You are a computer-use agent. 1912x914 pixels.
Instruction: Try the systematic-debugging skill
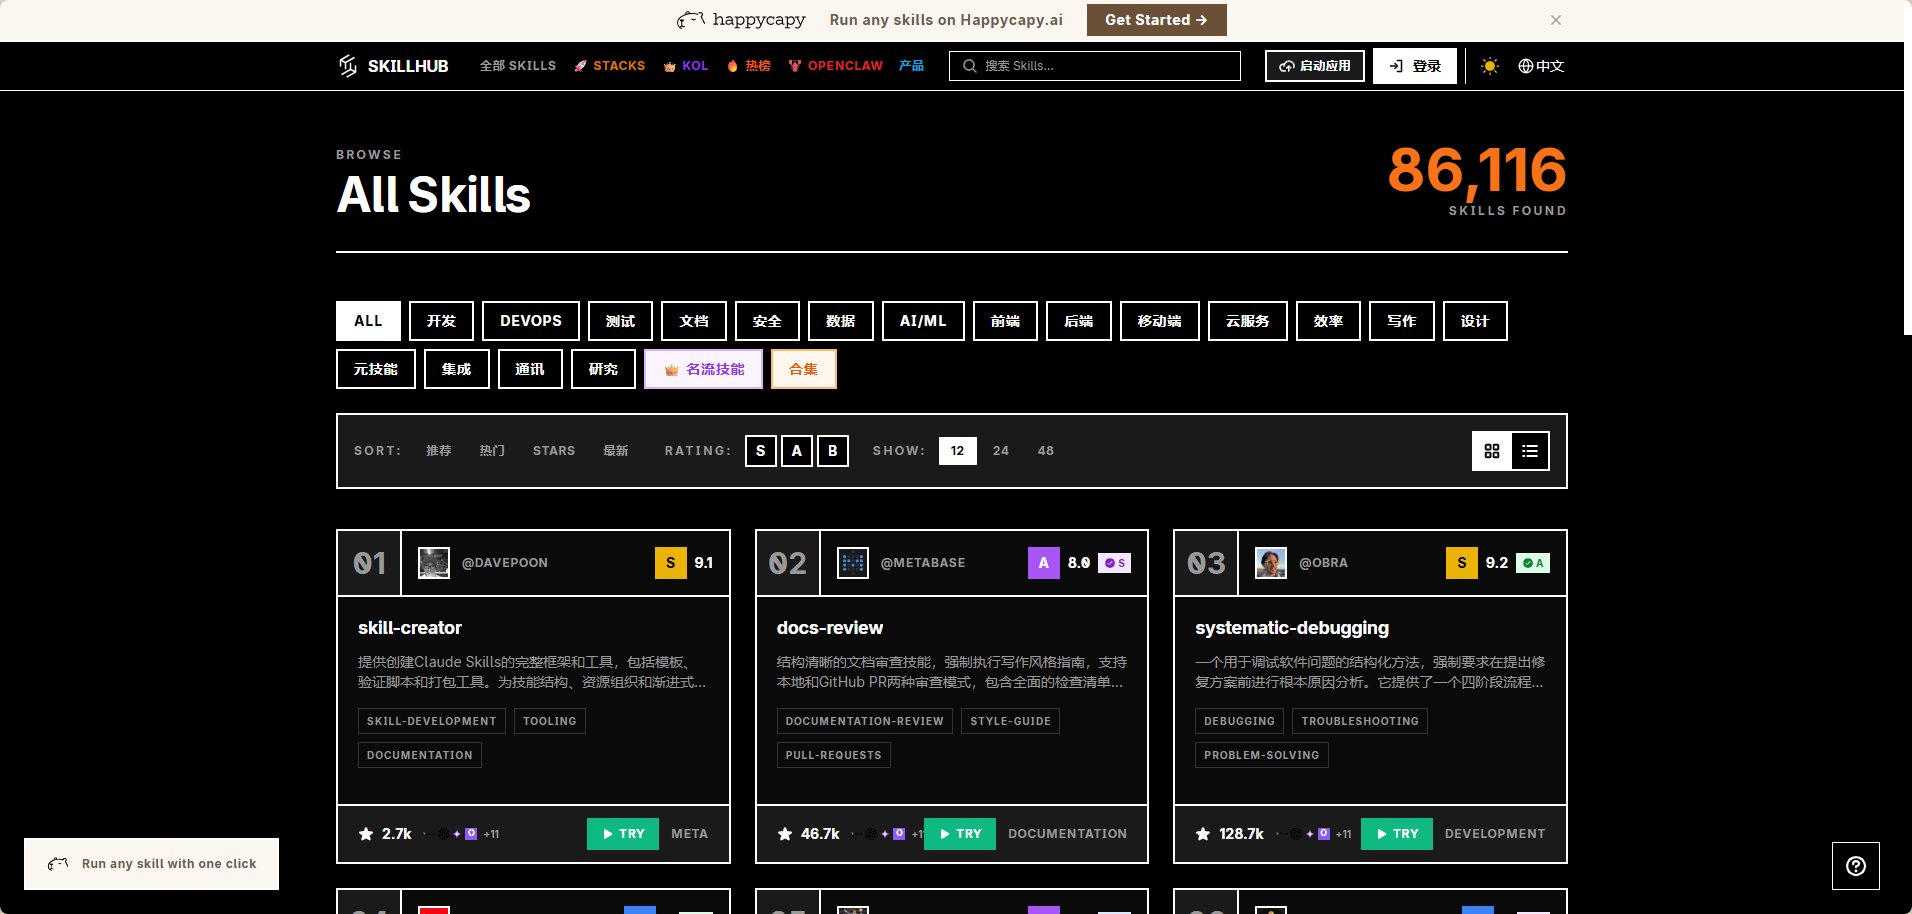tap(1397, 834)
